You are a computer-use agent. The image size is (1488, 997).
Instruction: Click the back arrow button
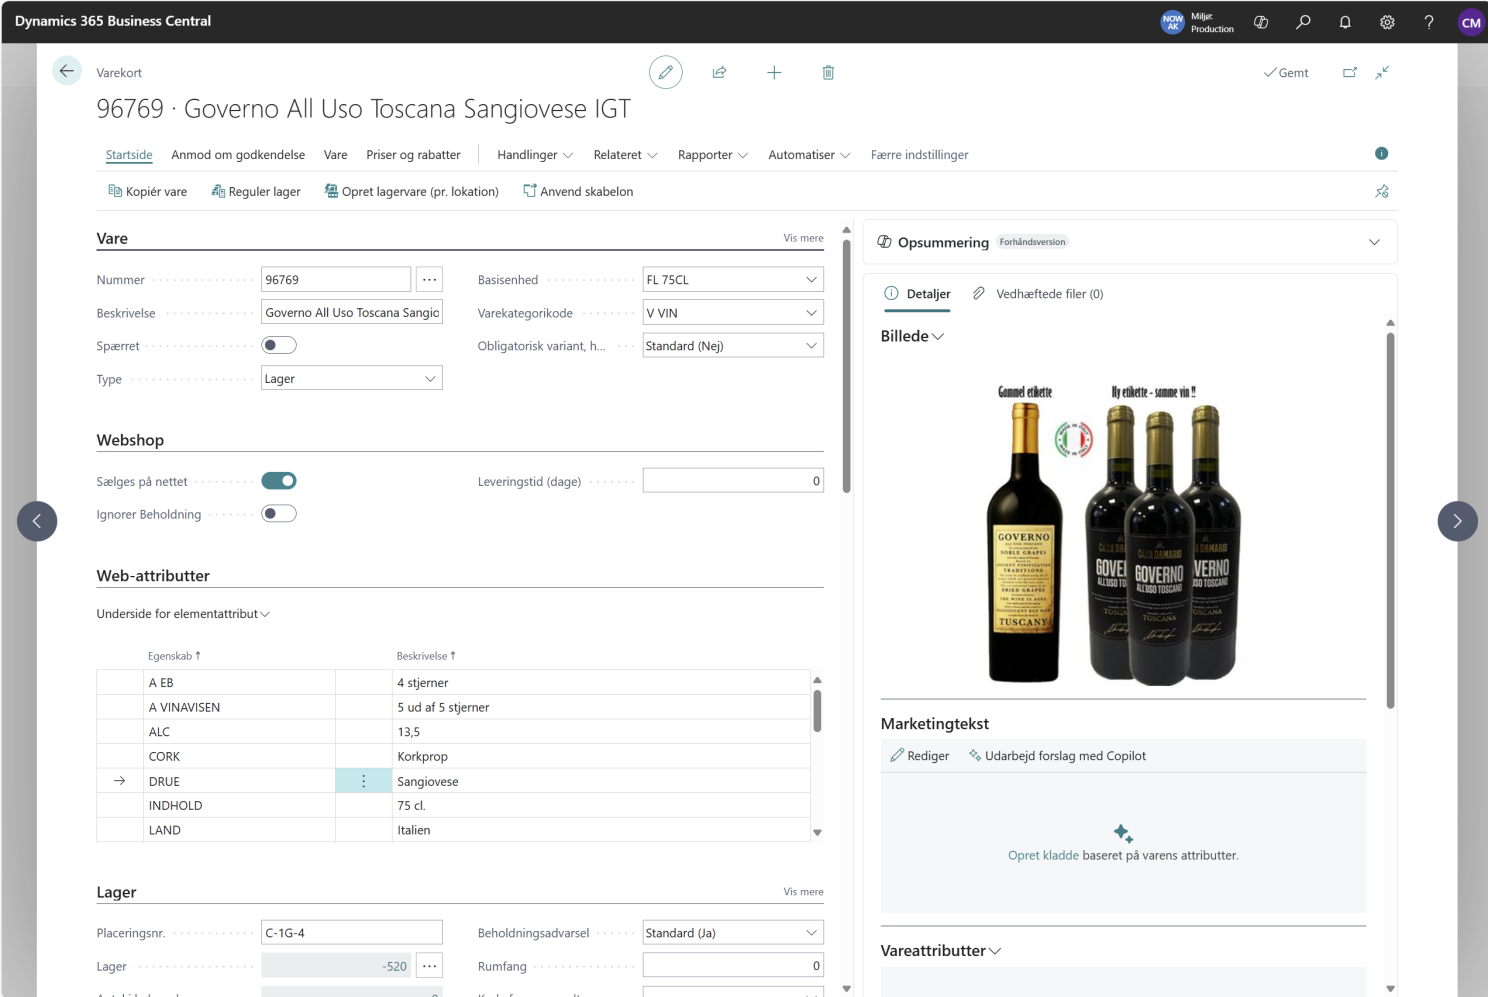coord(66,71)
